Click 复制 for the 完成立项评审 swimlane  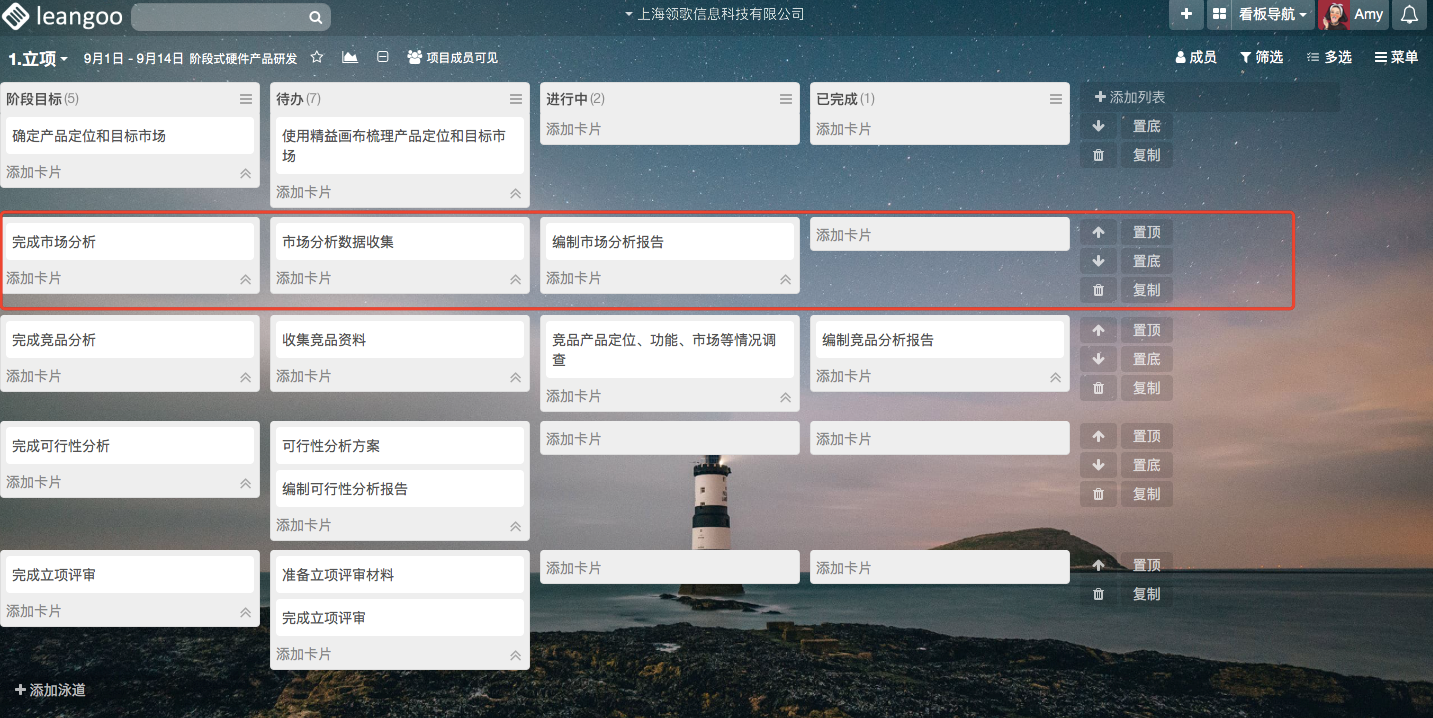click(1146, 594)
